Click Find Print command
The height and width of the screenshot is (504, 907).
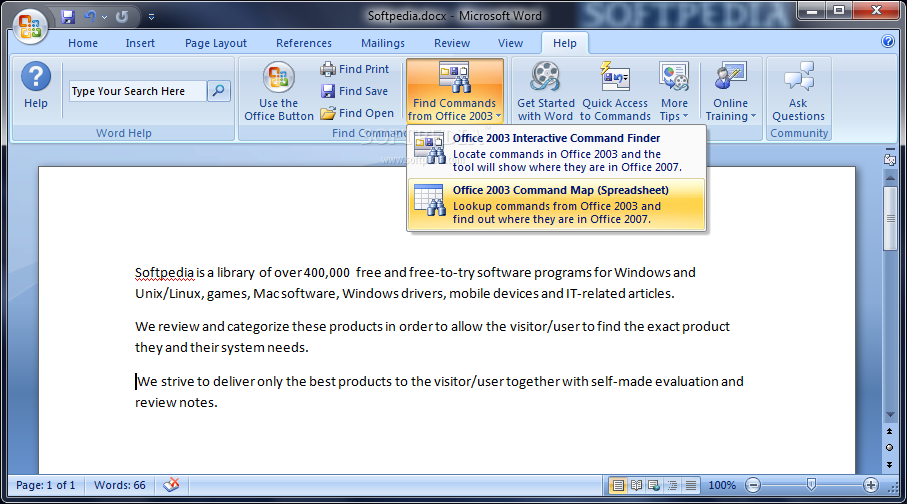click(x=355, y=69)
